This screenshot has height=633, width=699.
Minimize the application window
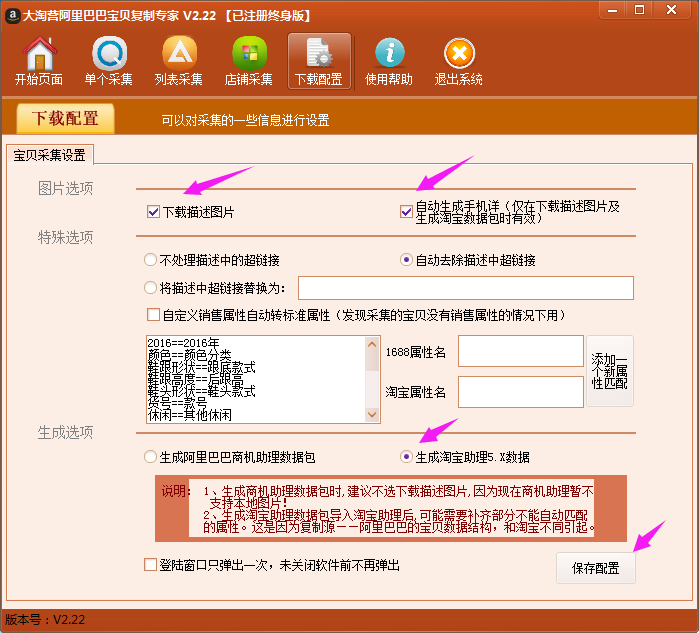point(613,10)
